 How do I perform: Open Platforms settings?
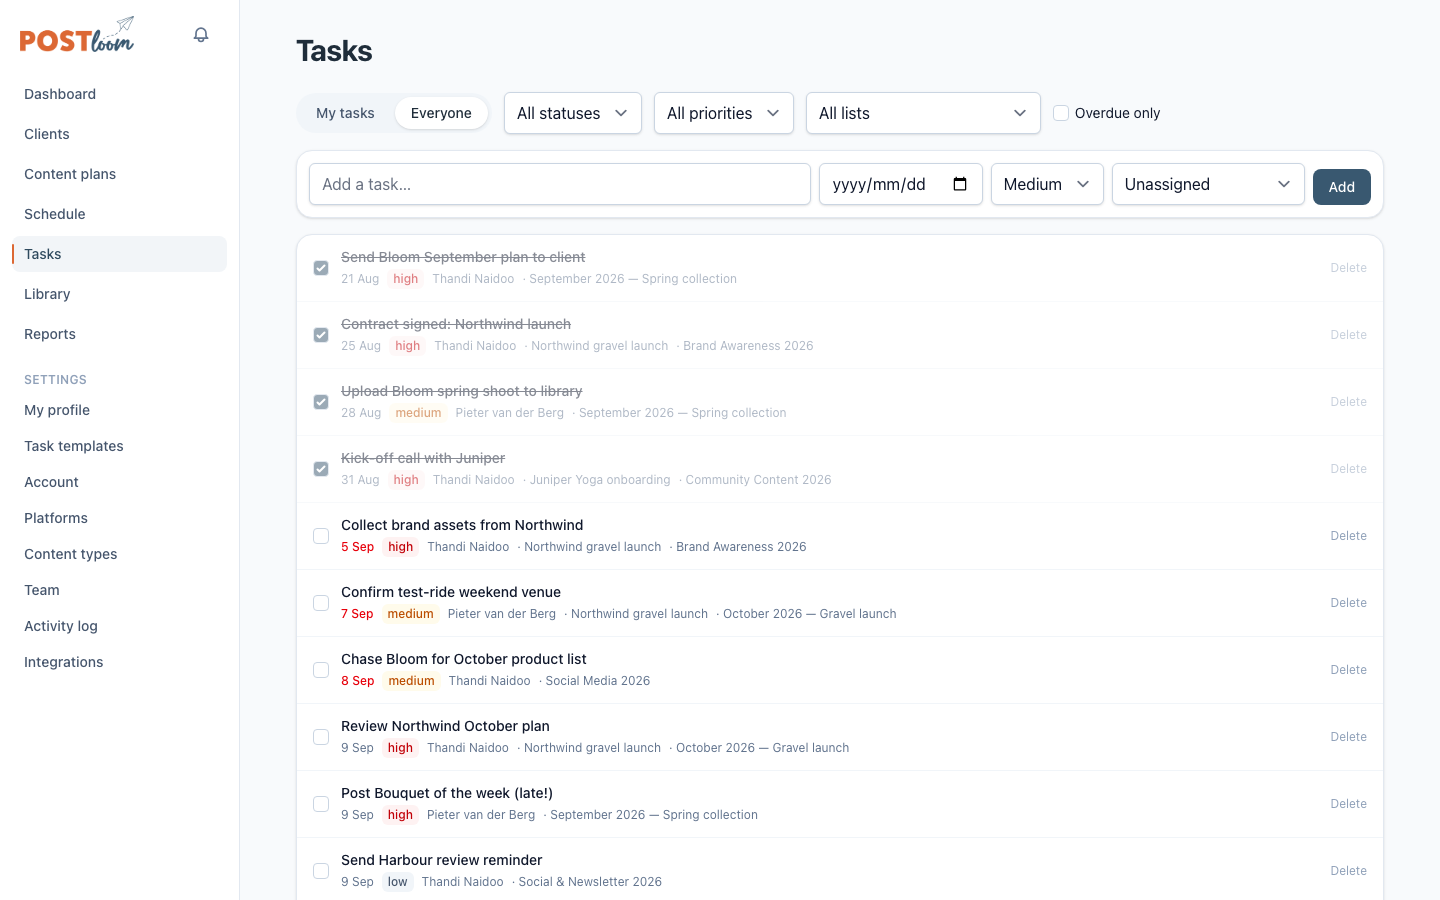pyautogui.click(x=119, y=518)
